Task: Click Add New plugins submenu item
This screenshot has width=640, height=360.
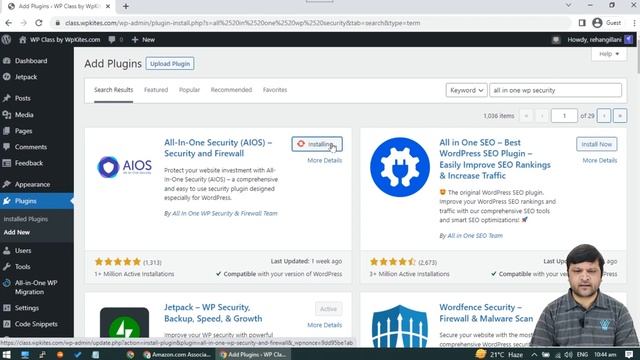Action: [x=17, y=232]
